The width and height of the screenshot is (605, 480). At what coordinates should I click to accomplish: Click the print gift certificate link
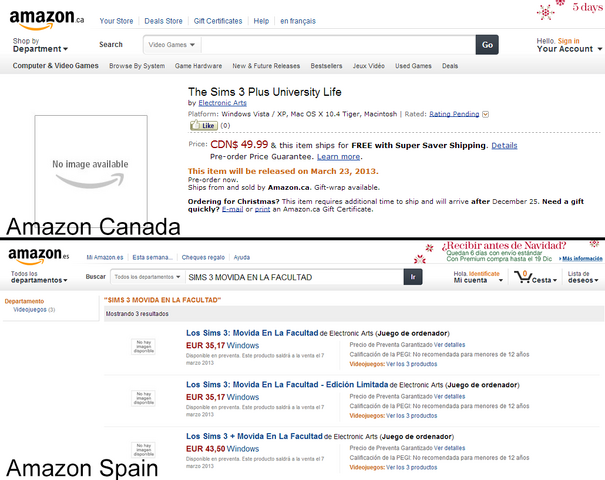tap(262, 210)
